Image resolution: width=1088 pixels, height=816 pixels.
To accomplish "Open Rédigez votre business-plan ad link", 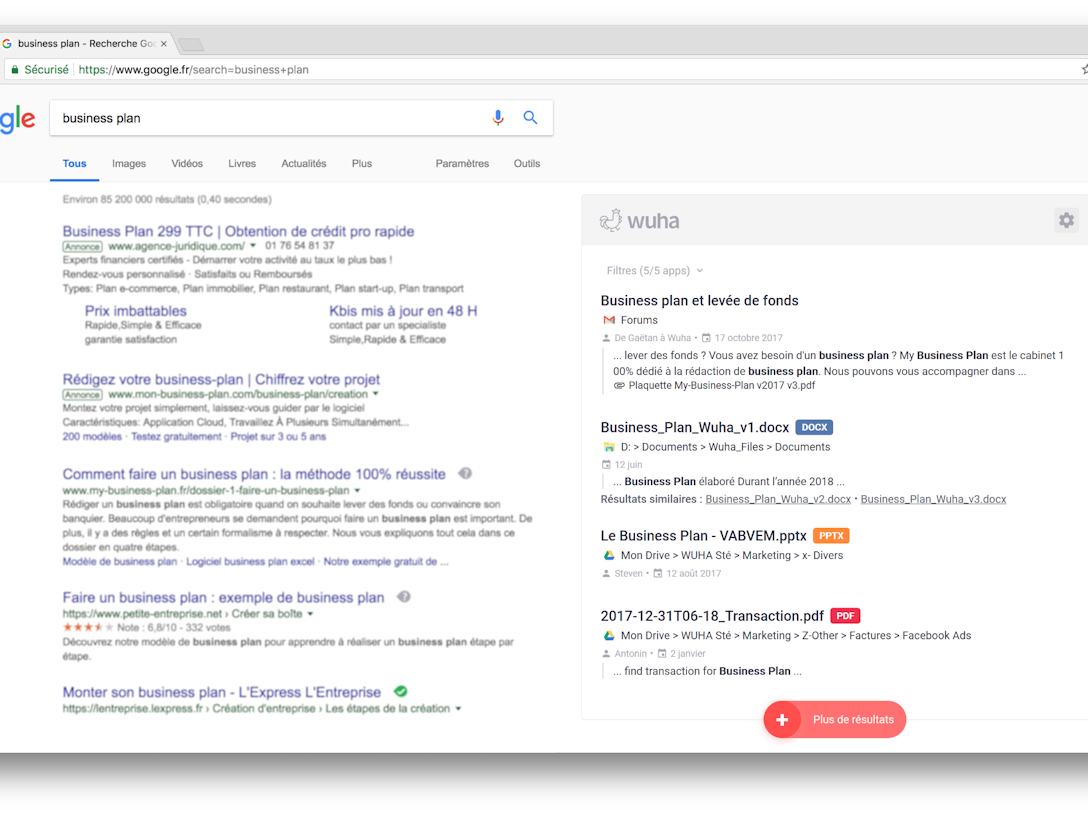I will tap(221, 380).
